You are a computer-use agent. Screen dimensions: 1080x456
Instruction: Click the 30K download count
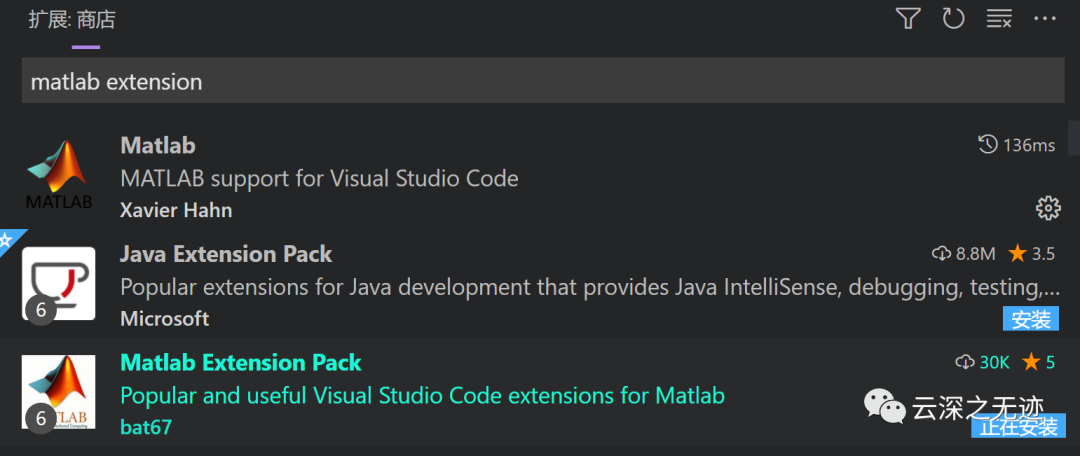[983, 362]
